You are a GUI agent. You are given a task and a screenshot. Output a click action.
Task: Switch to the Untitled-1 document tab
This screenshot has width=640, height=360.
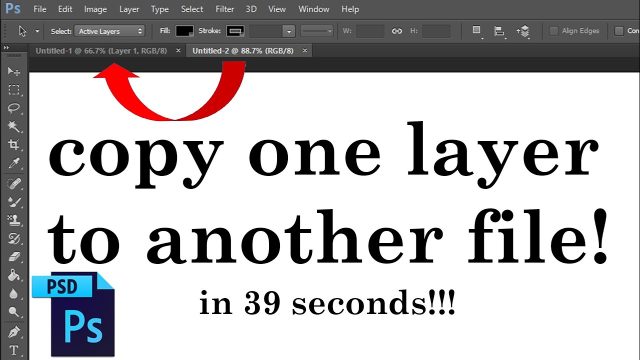(101, 51)
